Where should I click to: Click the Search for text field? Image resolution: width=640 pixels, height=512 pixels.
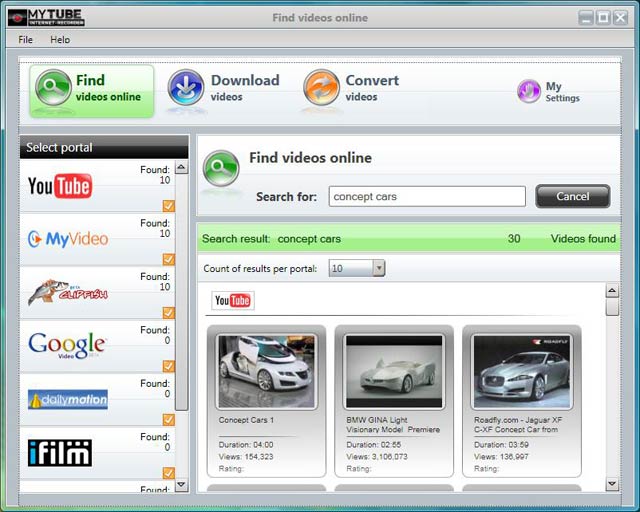[x=427, y=196]
